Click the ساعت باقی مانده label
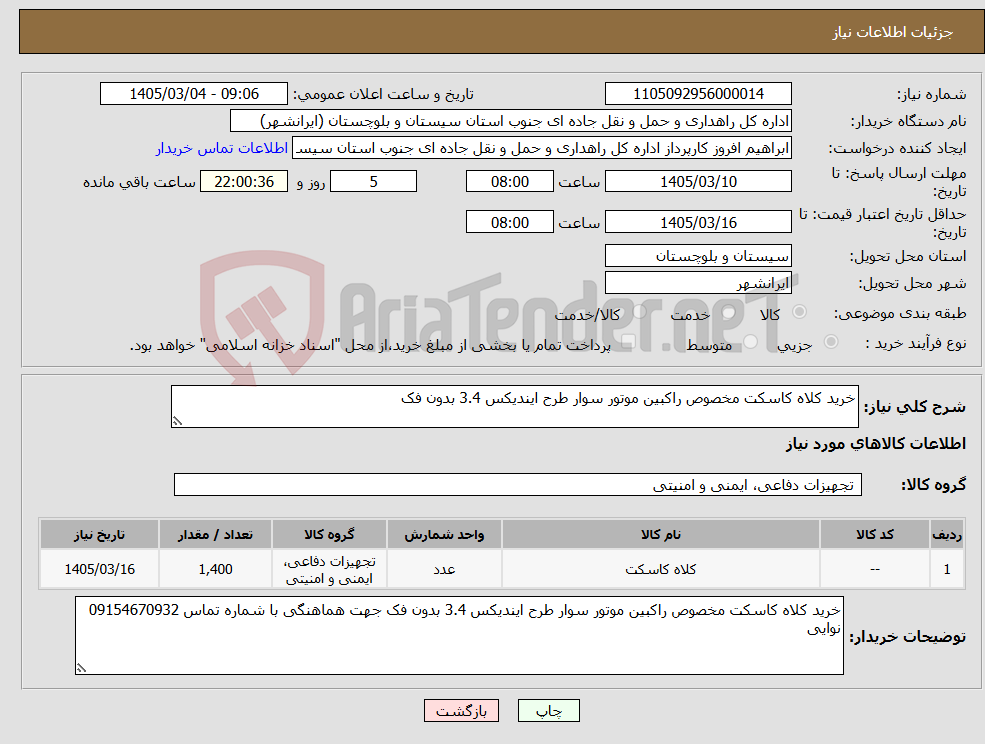985x744 pixels. click(139, 182)
